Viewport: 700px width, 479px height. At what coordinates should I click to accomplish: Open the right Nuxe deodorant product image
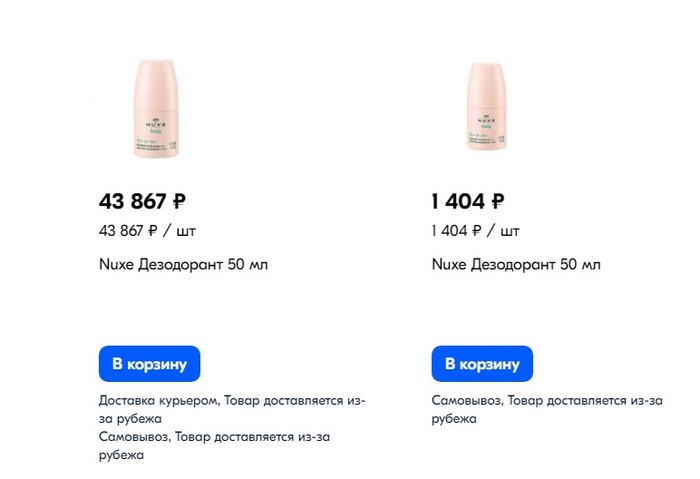(x=486, y=108)
